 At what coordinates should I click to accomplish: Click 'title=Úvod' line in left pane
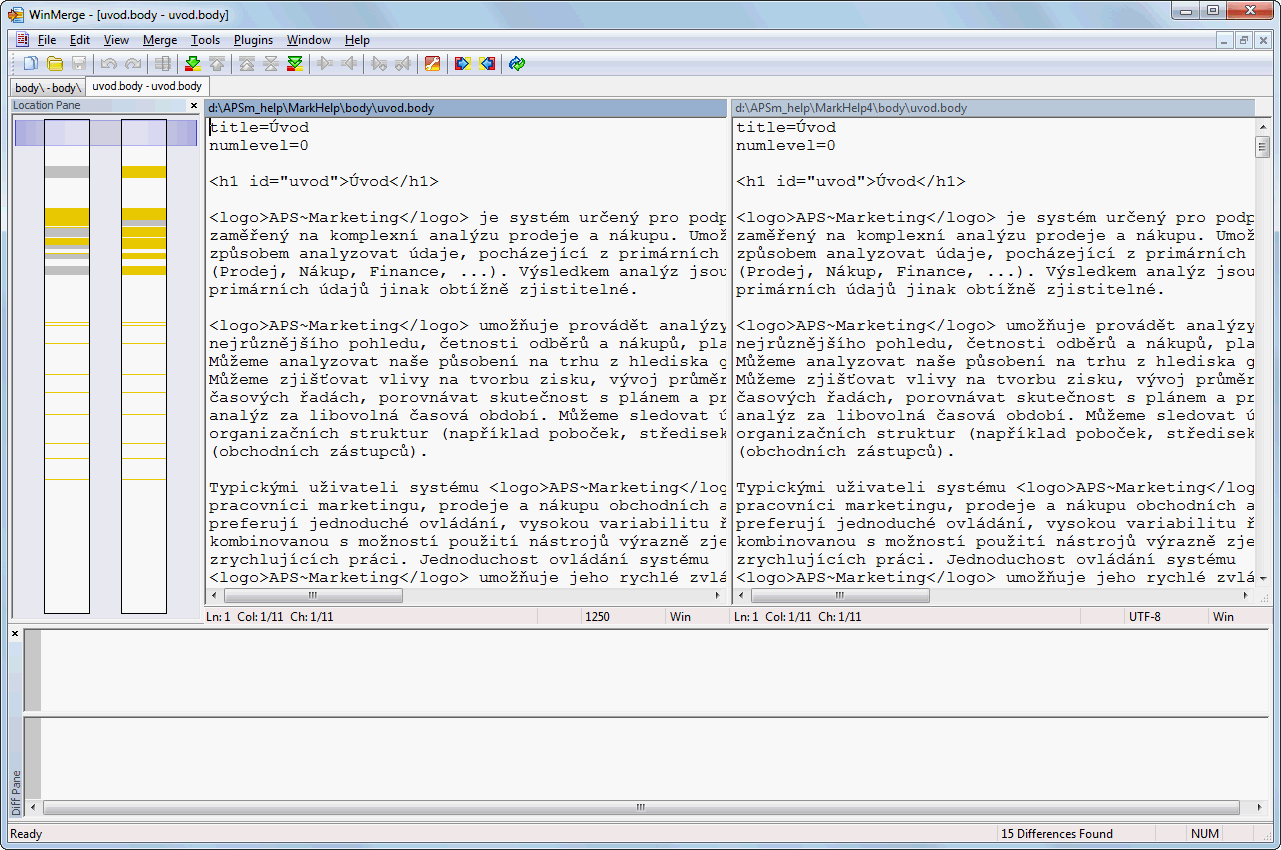click(x=259, y=128)
